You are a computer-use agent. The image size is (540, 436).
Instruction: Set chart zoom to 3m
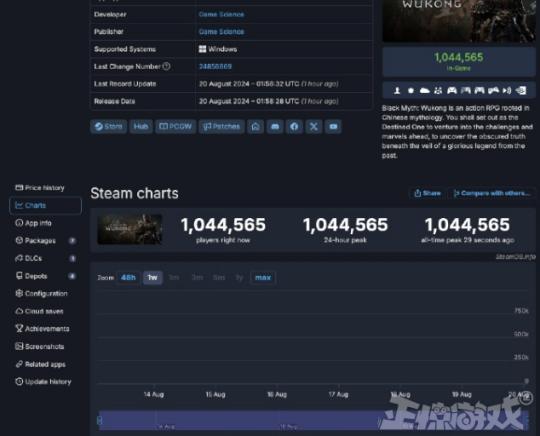tap(197, 277)
